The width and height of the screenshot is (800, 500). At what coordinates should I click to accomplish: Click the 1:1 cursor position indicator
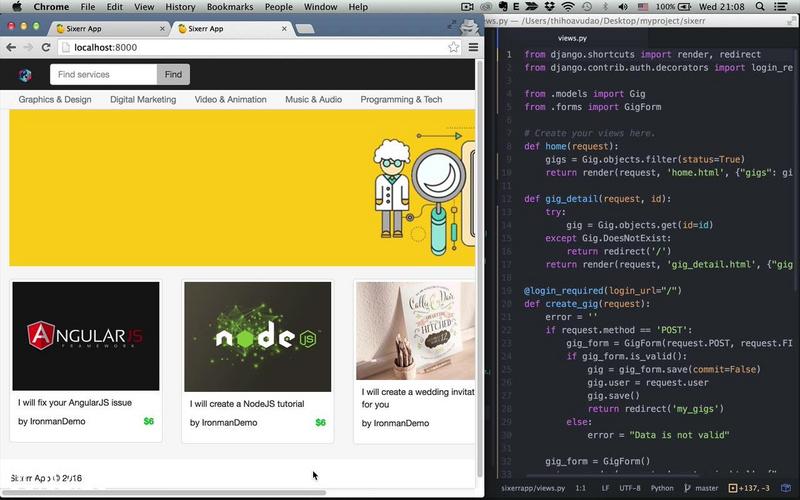581,488
